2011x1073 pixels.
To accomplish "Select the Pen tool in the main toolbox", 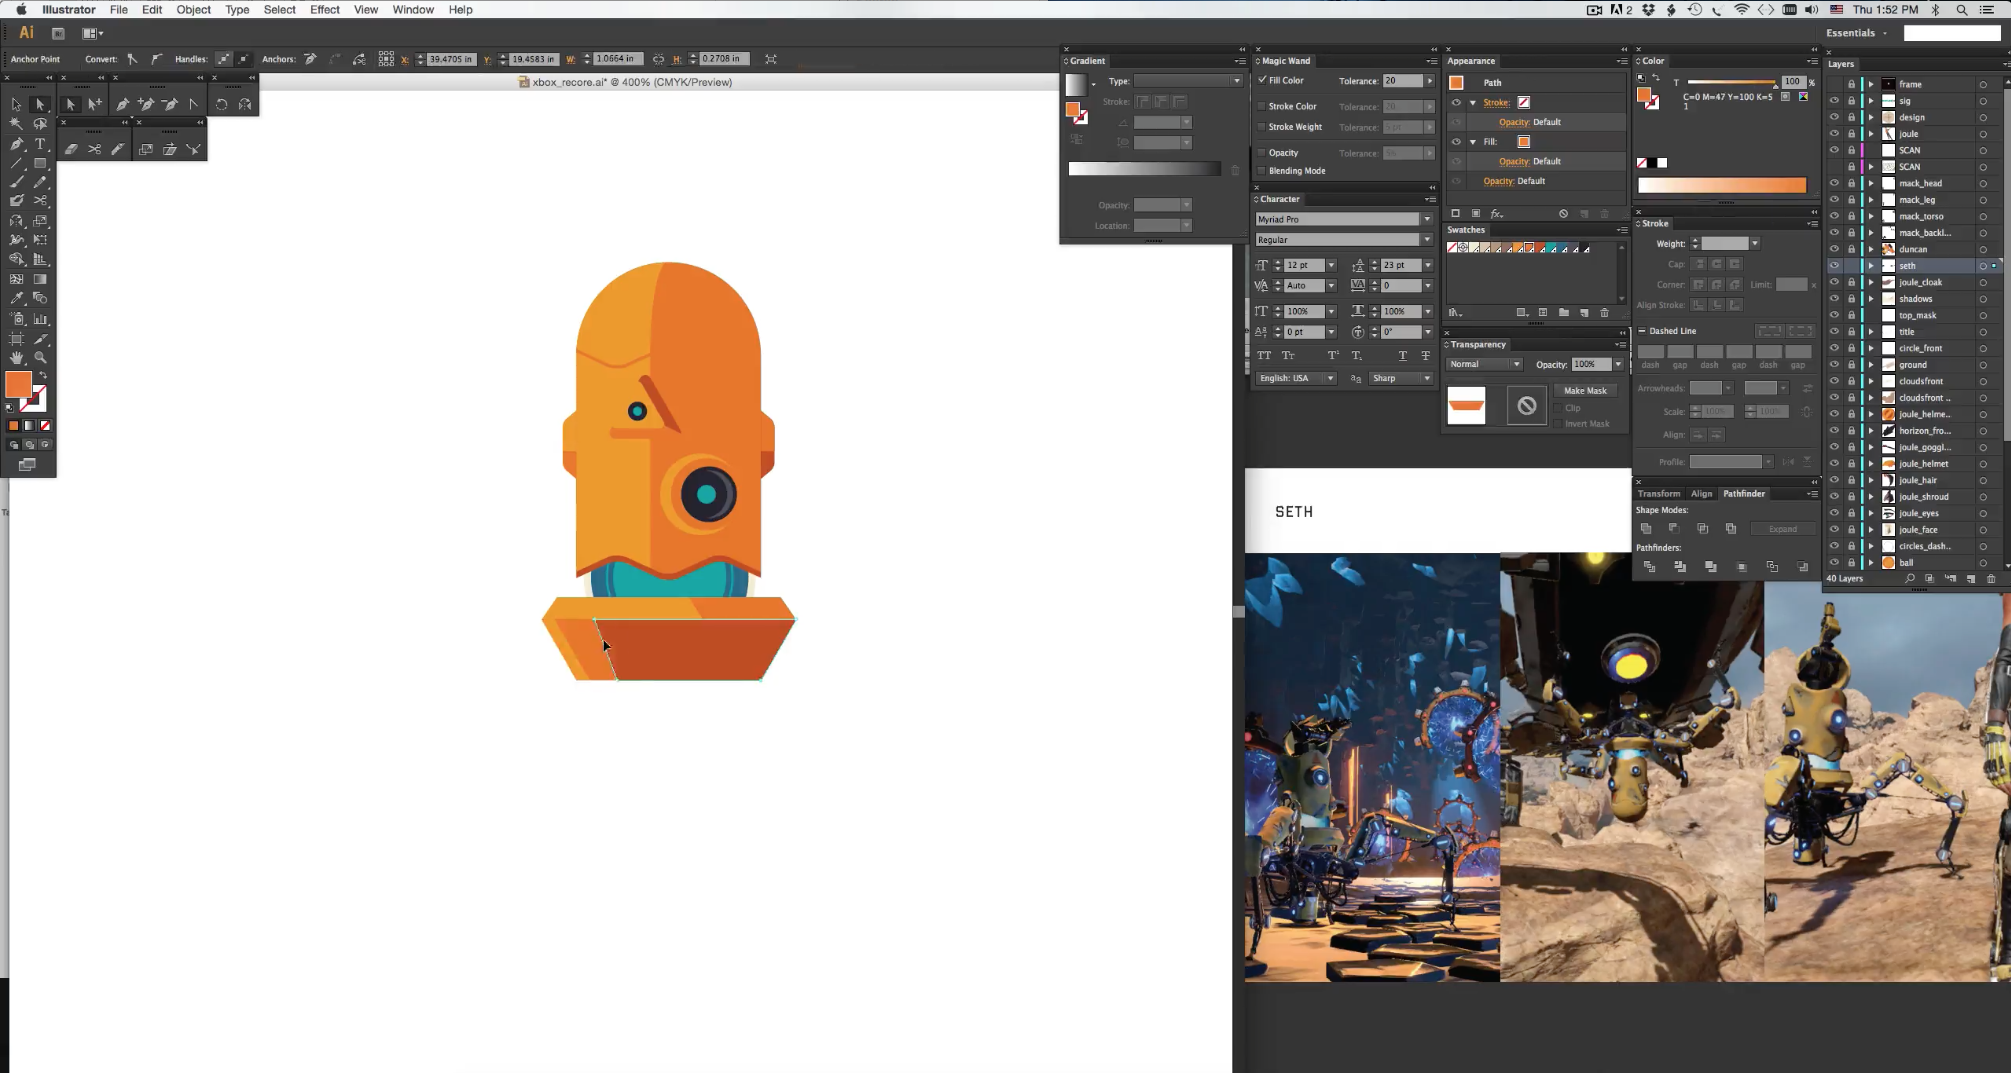I will click(x=16, y=144).
